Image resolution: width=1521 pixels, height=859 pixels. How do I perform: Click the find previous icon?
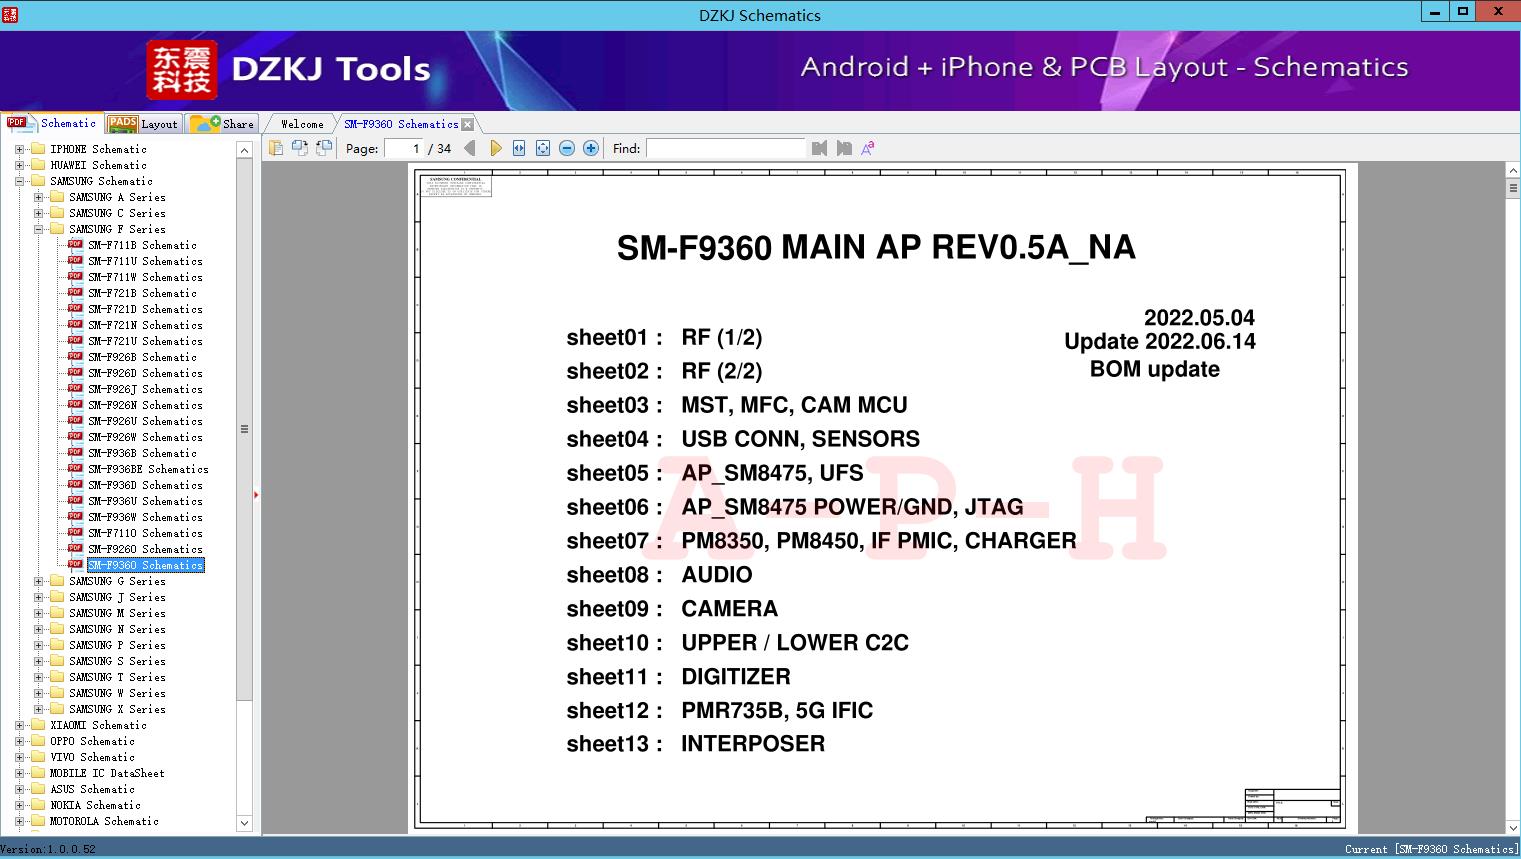[x=820, y=148]
